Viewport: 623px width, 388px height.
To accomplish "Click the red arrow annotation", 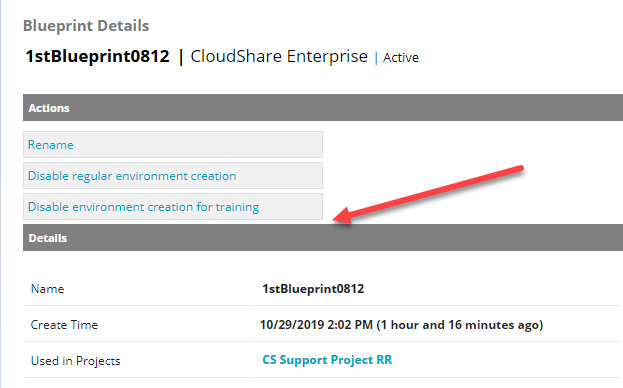I will point(428,194).
